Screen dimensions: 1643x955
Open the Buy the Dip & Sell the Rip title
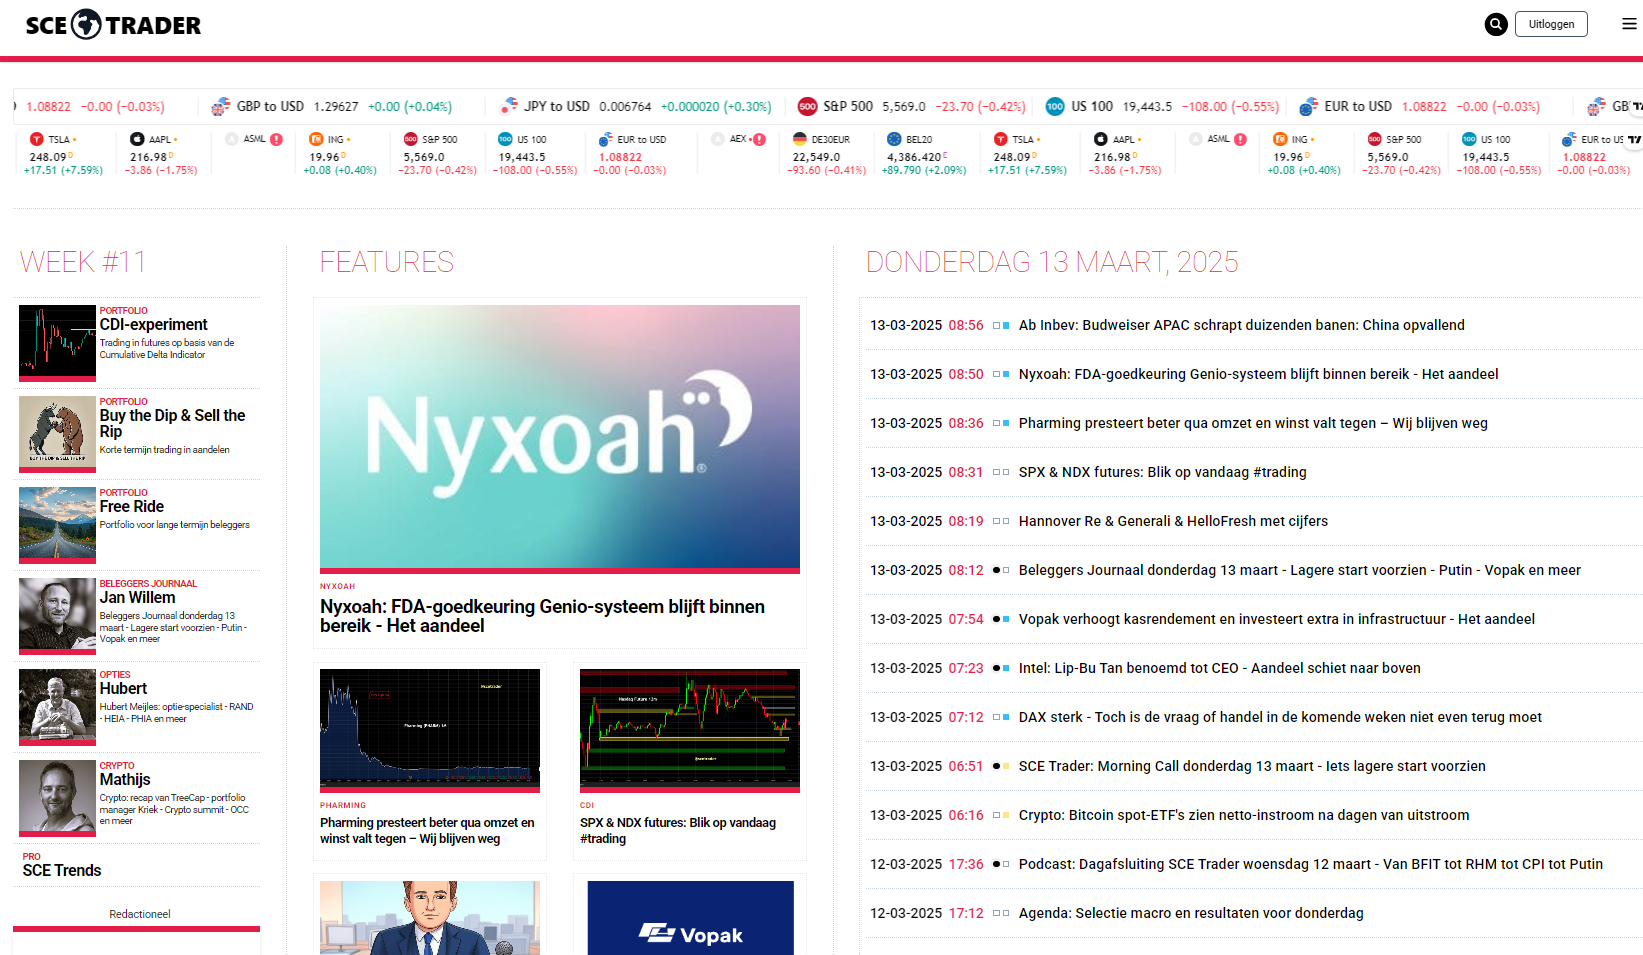click(x=172, y=423)
